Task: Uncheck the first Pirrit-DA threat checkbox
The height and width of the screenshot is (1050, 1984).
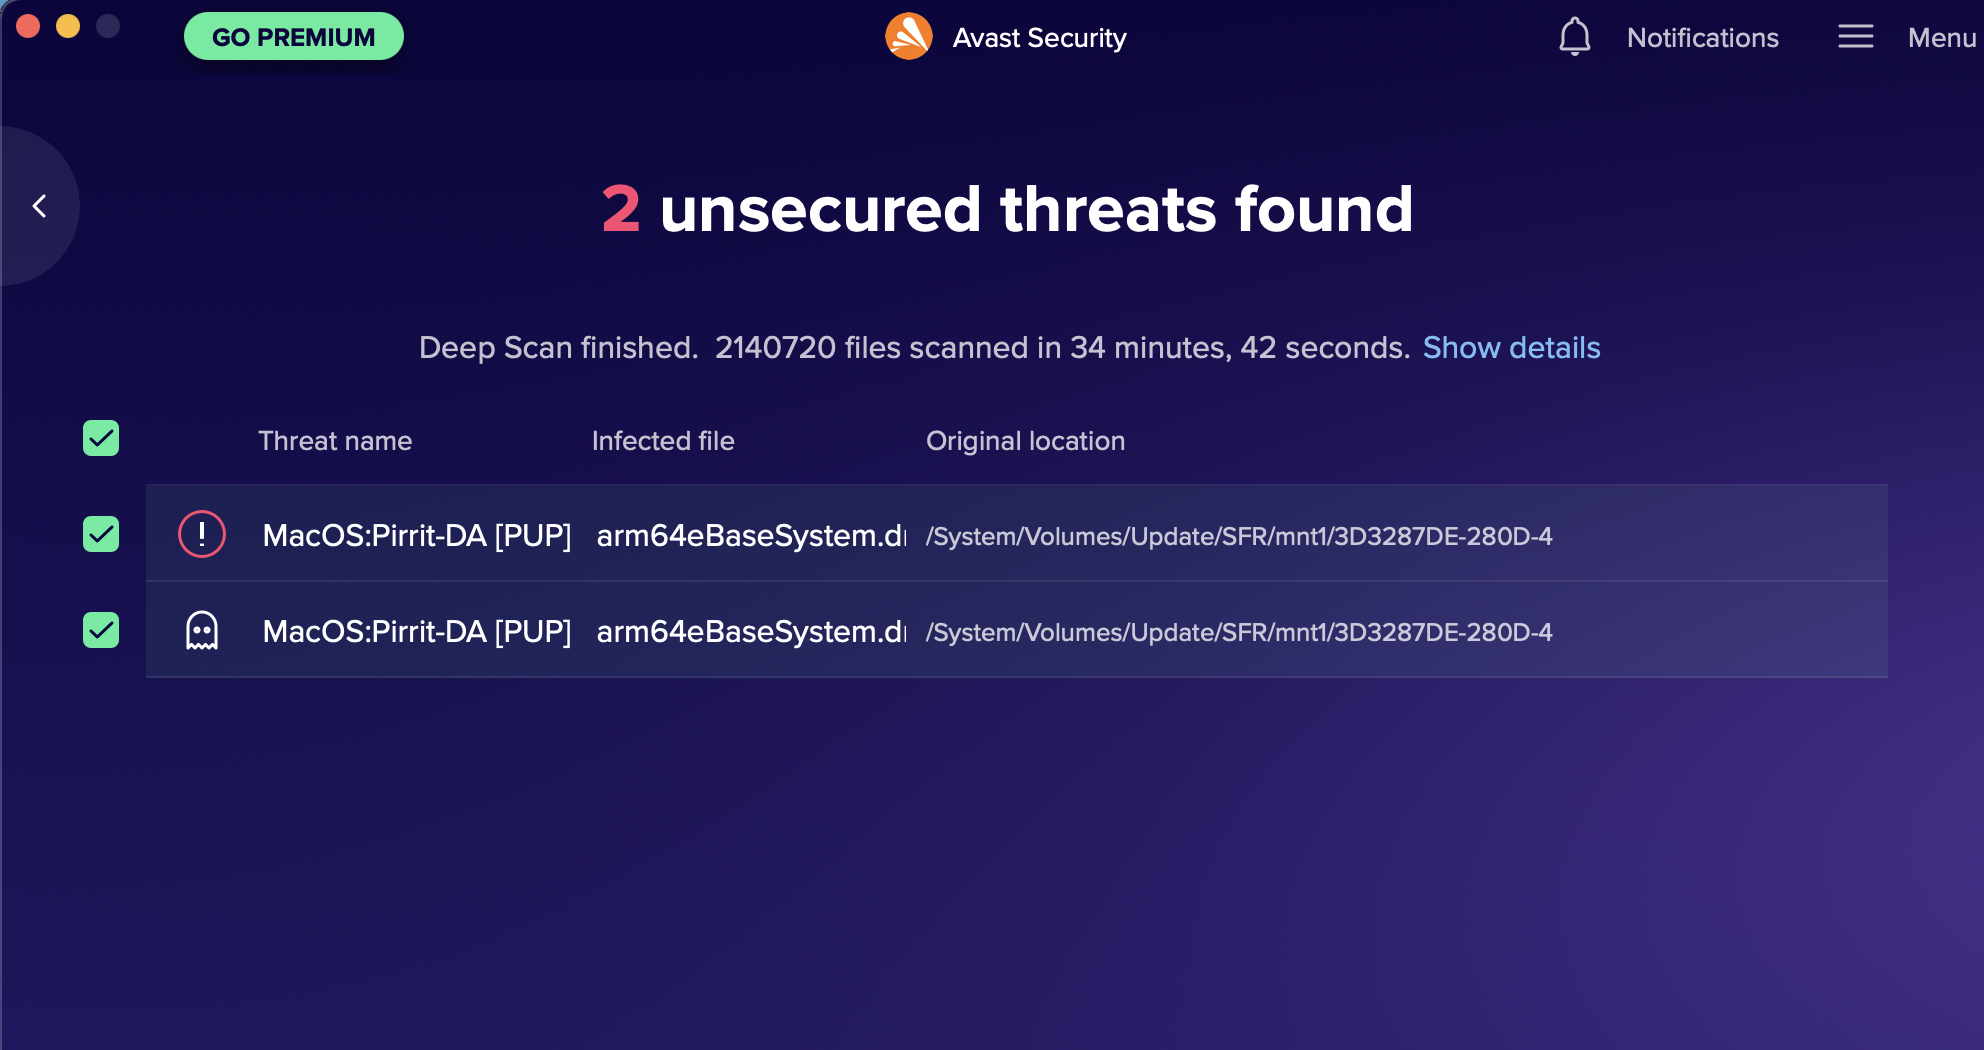Action: click(x=101, y=534)
